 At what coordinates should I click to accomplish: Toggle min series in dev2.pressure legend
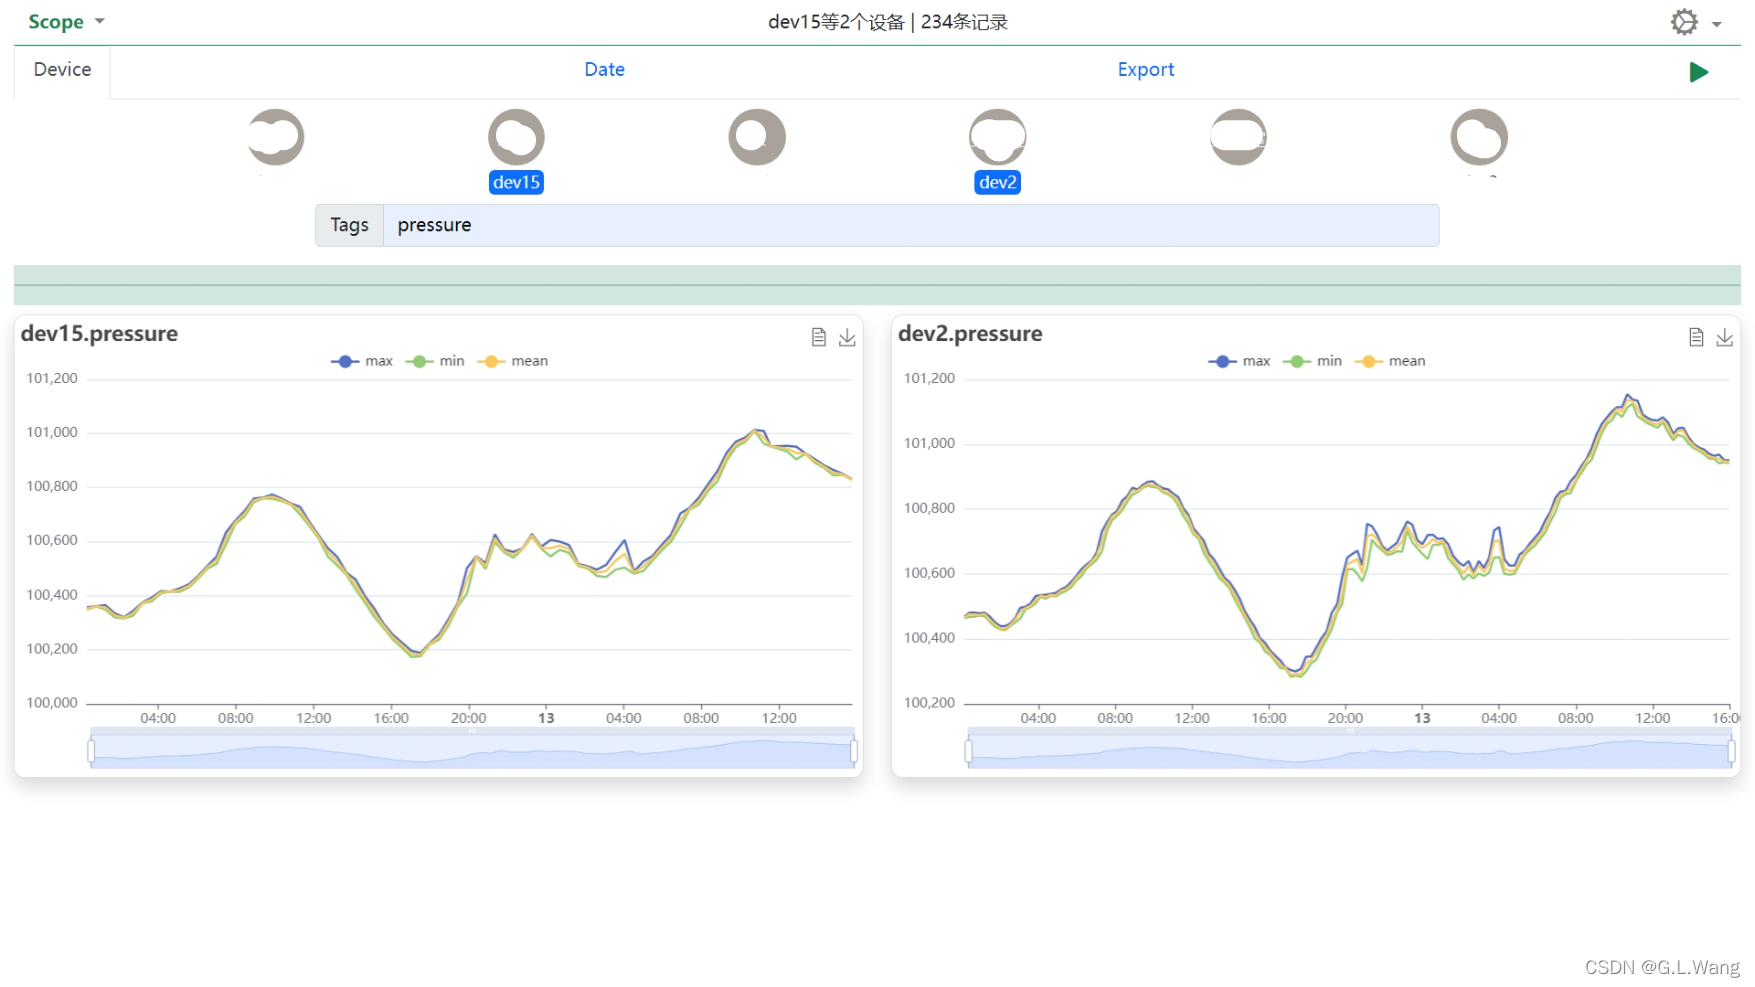coord(1313,361)
